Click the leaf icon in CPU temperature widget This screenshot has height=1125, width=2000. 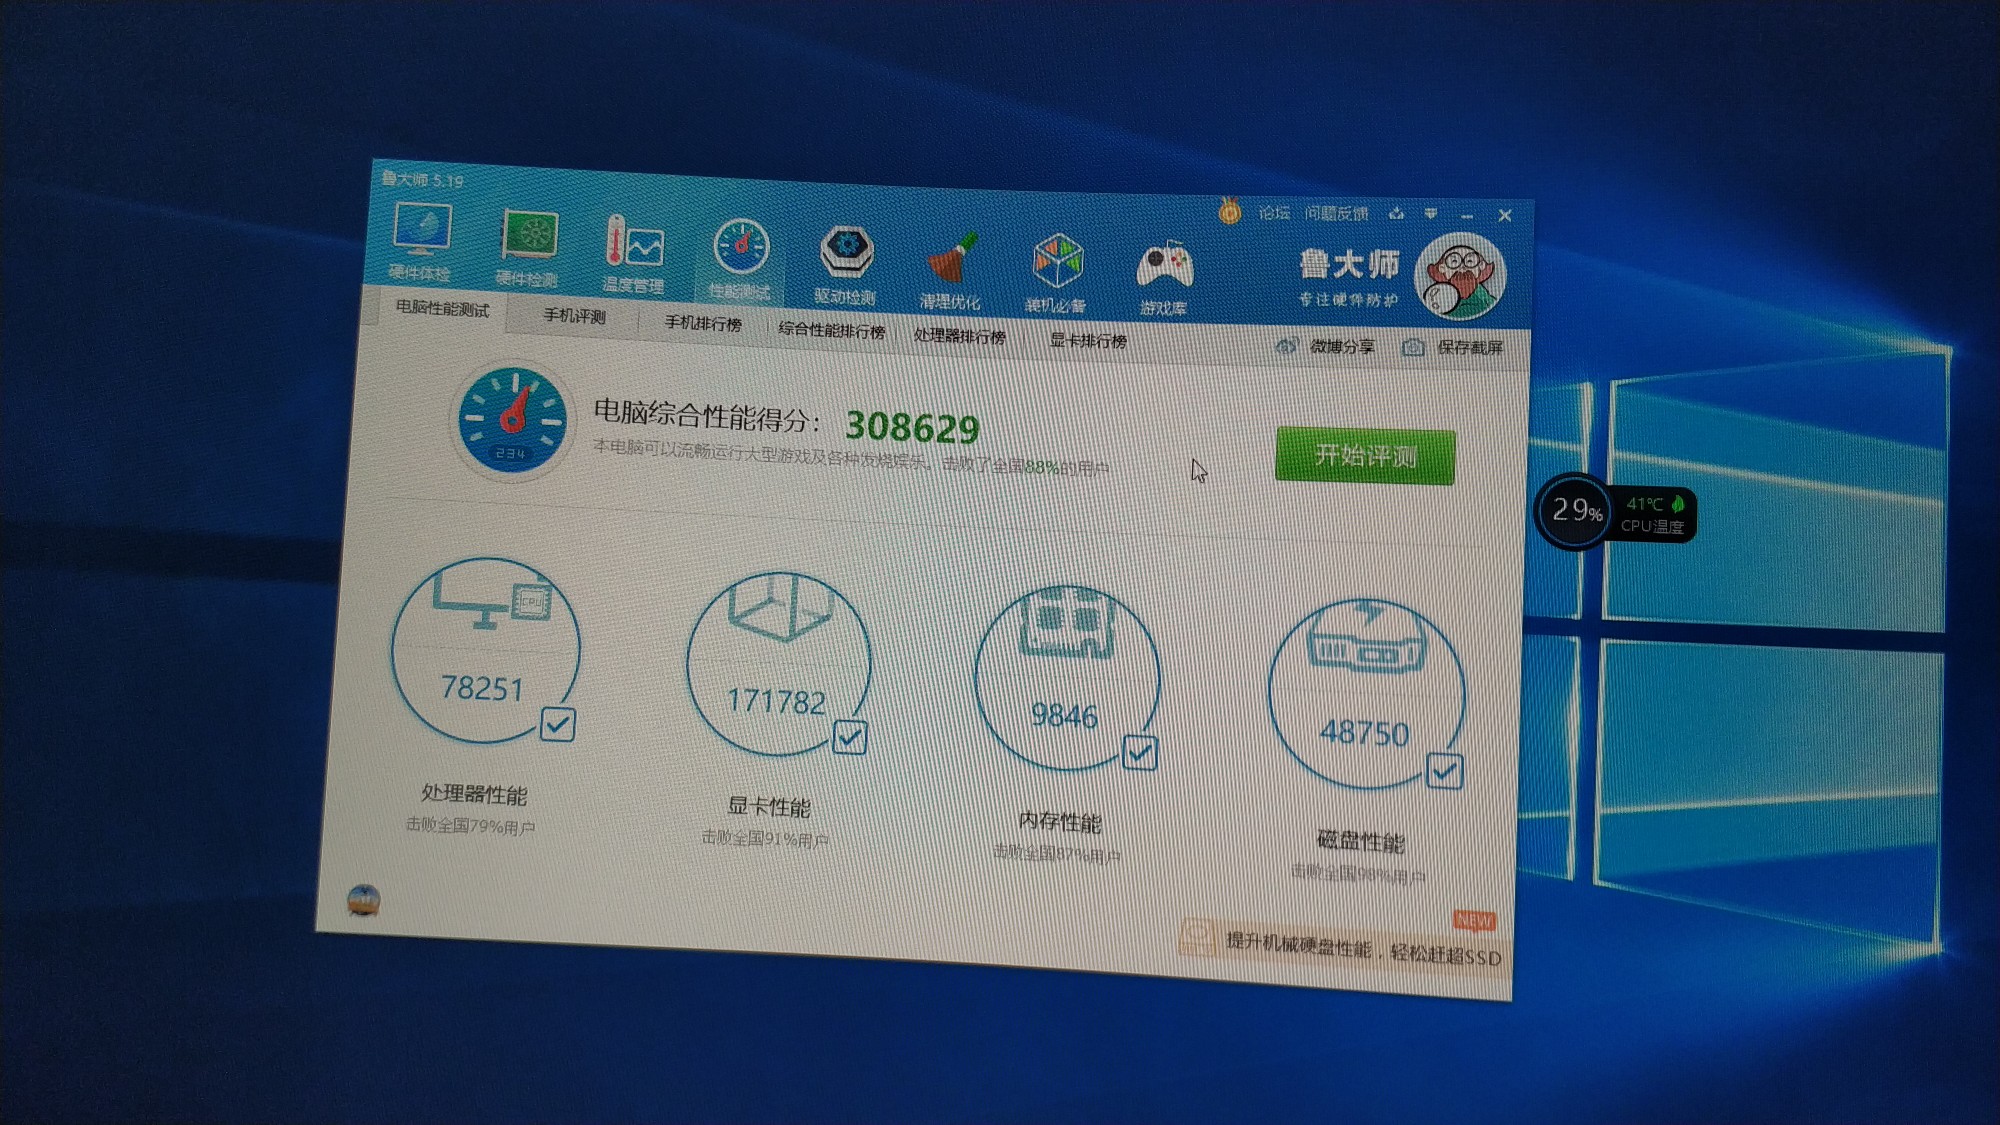coord(1678,503)
